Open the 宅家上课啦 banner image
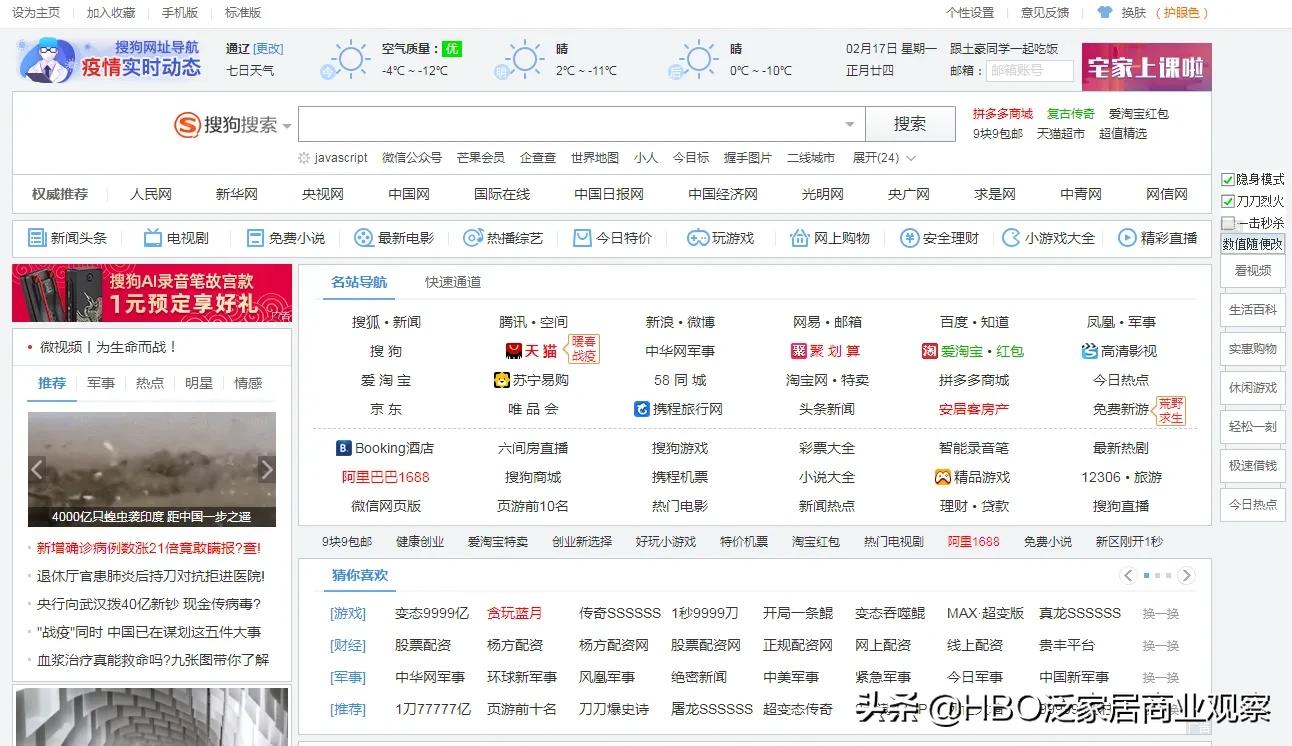Screen dimensions: 1292x746 [1146, 67]
